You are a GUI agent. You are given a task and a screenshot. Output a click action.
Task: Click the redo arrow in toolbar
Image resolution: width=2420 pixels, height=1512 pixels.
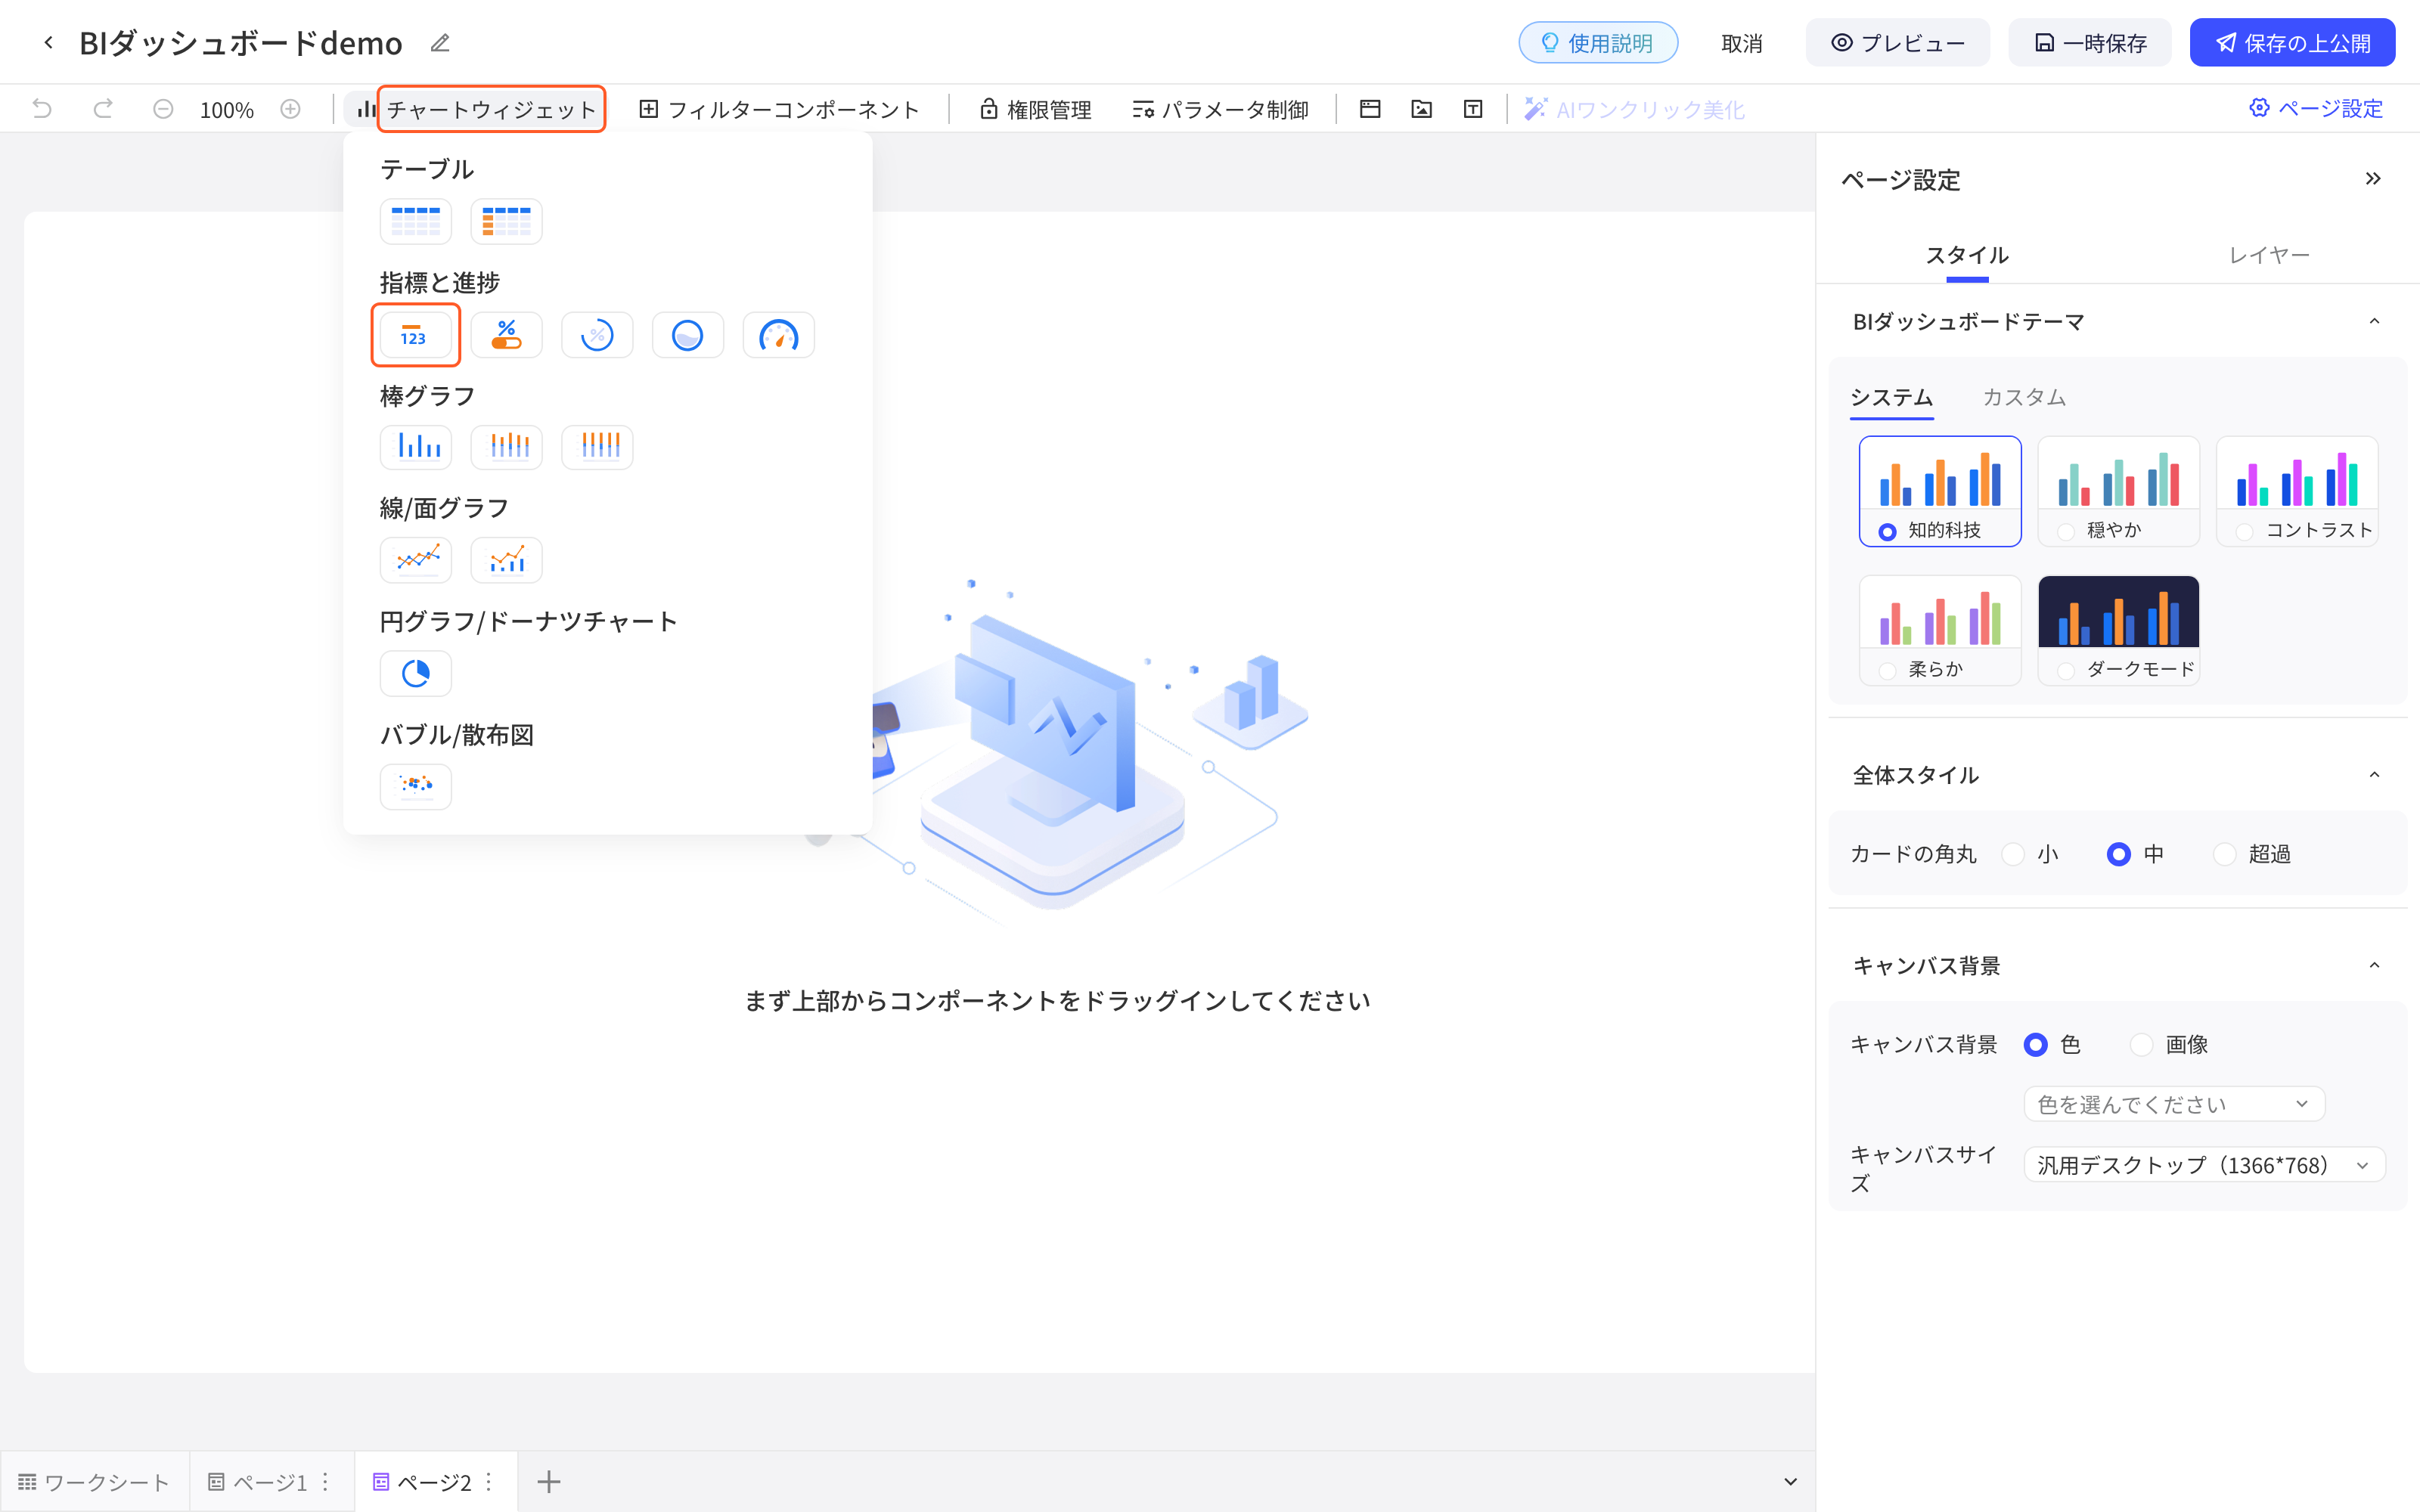click(103, 109)
